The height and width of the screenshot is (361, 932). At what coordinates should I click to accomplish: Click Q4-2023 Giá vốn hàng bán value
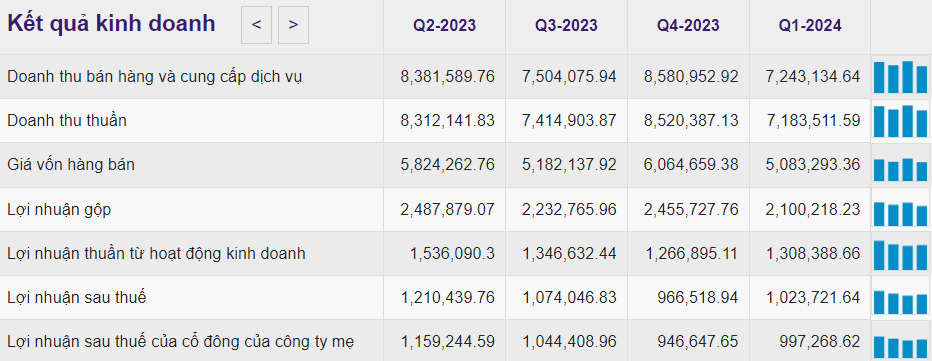(x=691, y=165)
